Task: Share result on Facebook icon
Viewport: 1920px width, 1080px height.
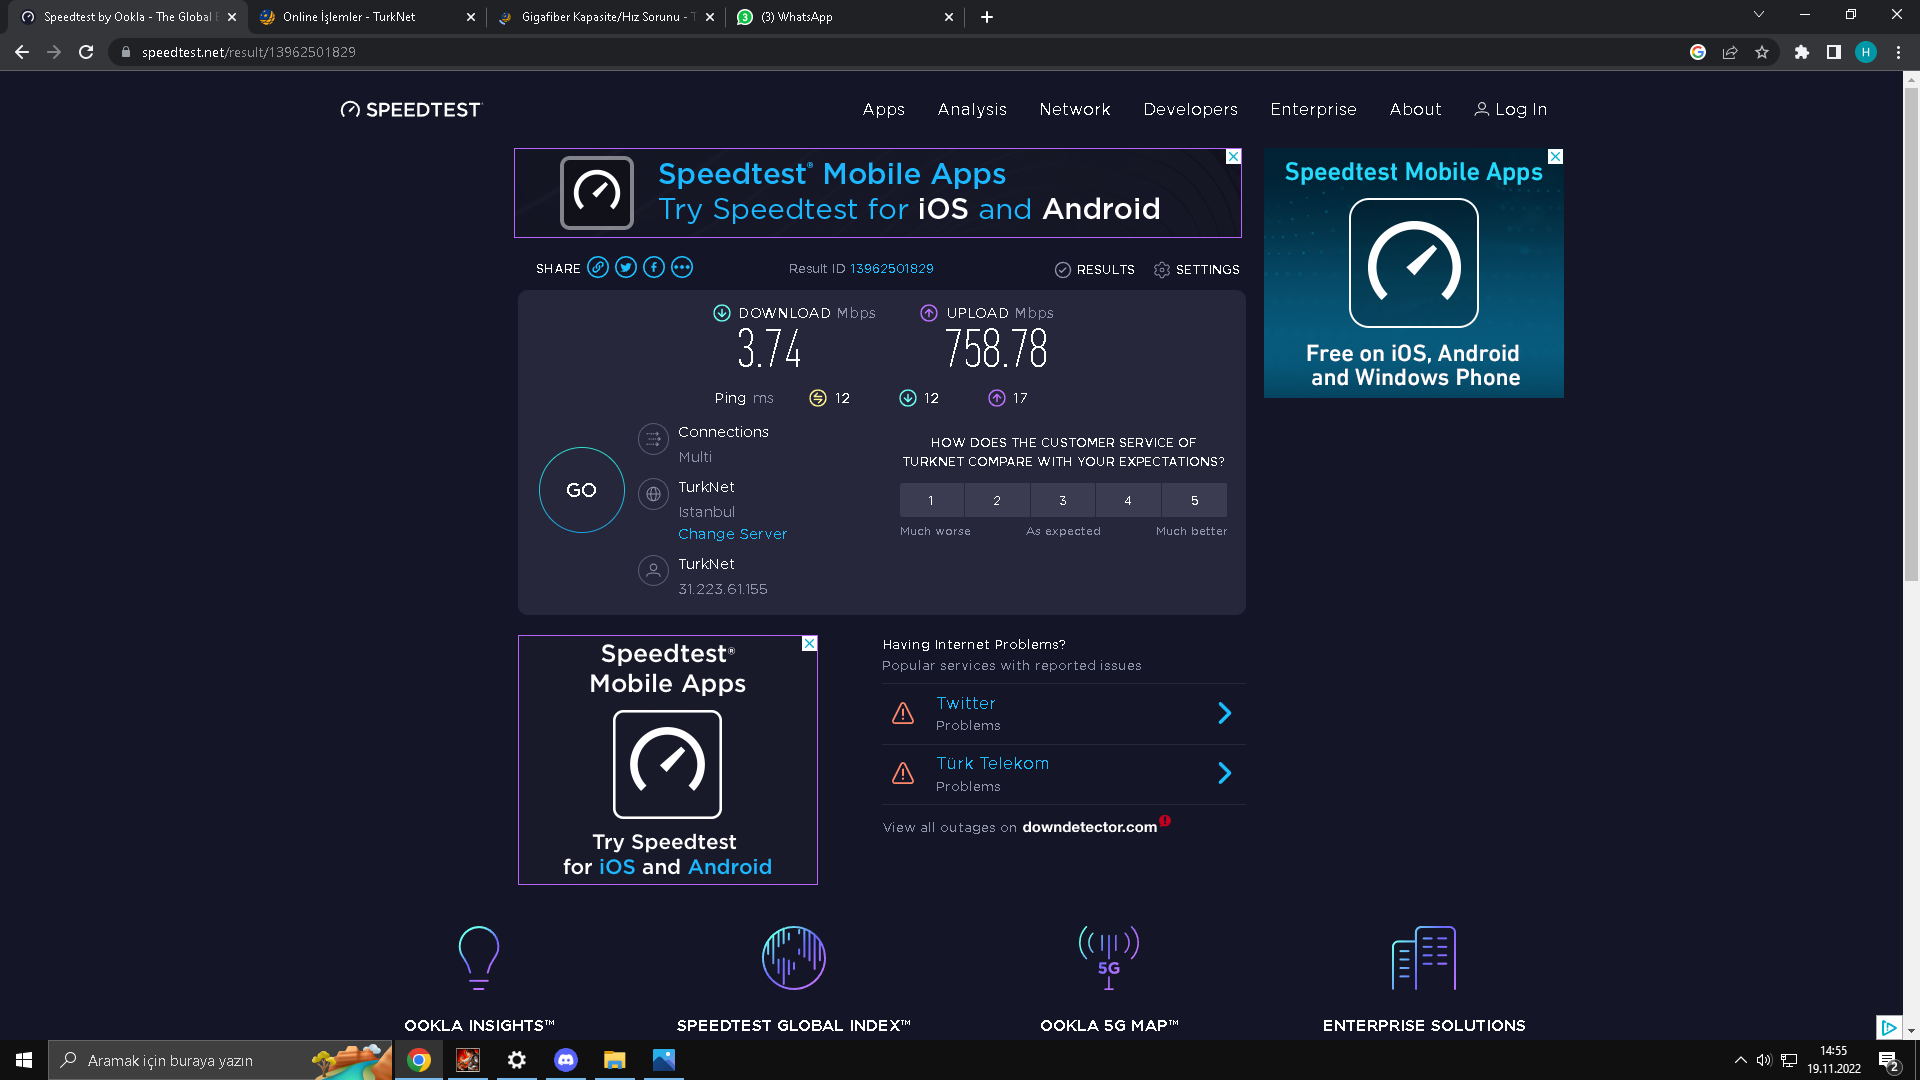Action: 654,268
